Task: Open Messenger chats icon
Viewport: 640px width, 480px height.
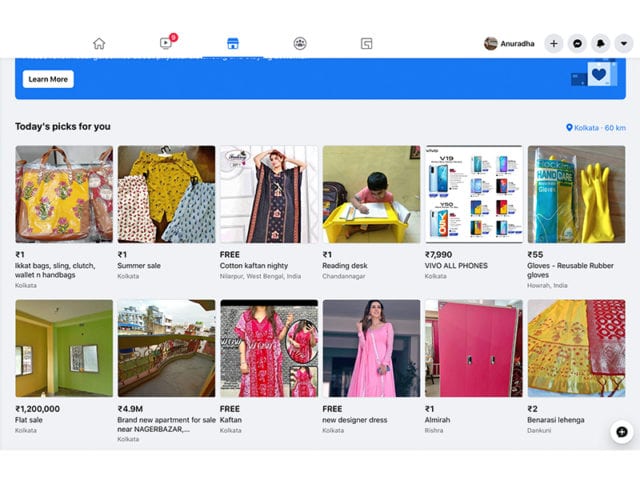Action: [x=578, y=43]
